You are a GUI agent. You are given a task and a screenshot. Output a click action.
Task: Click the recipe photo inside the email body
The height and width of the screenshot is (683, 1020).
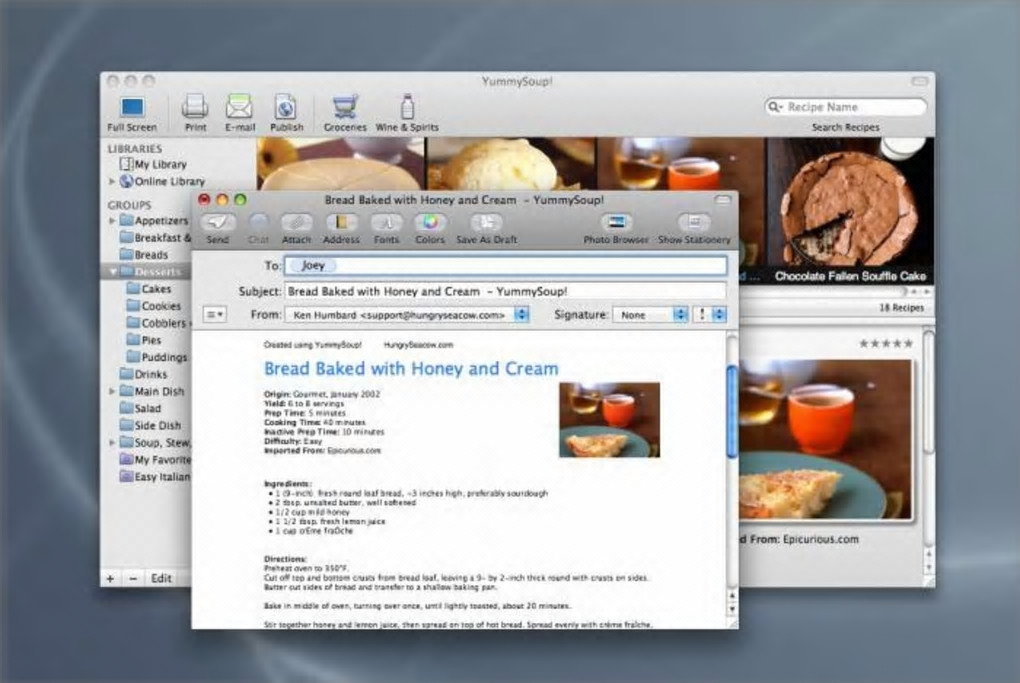[x=610, y=420]
